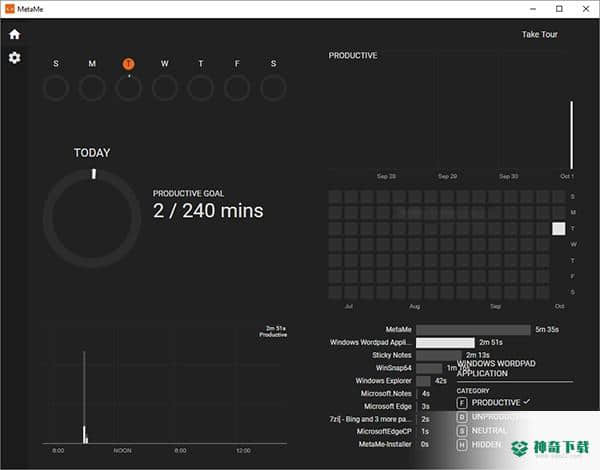Click the PRODUCTIVE chart heading
The width and height of the screenshot is (600, 470).
click(353, 55)
